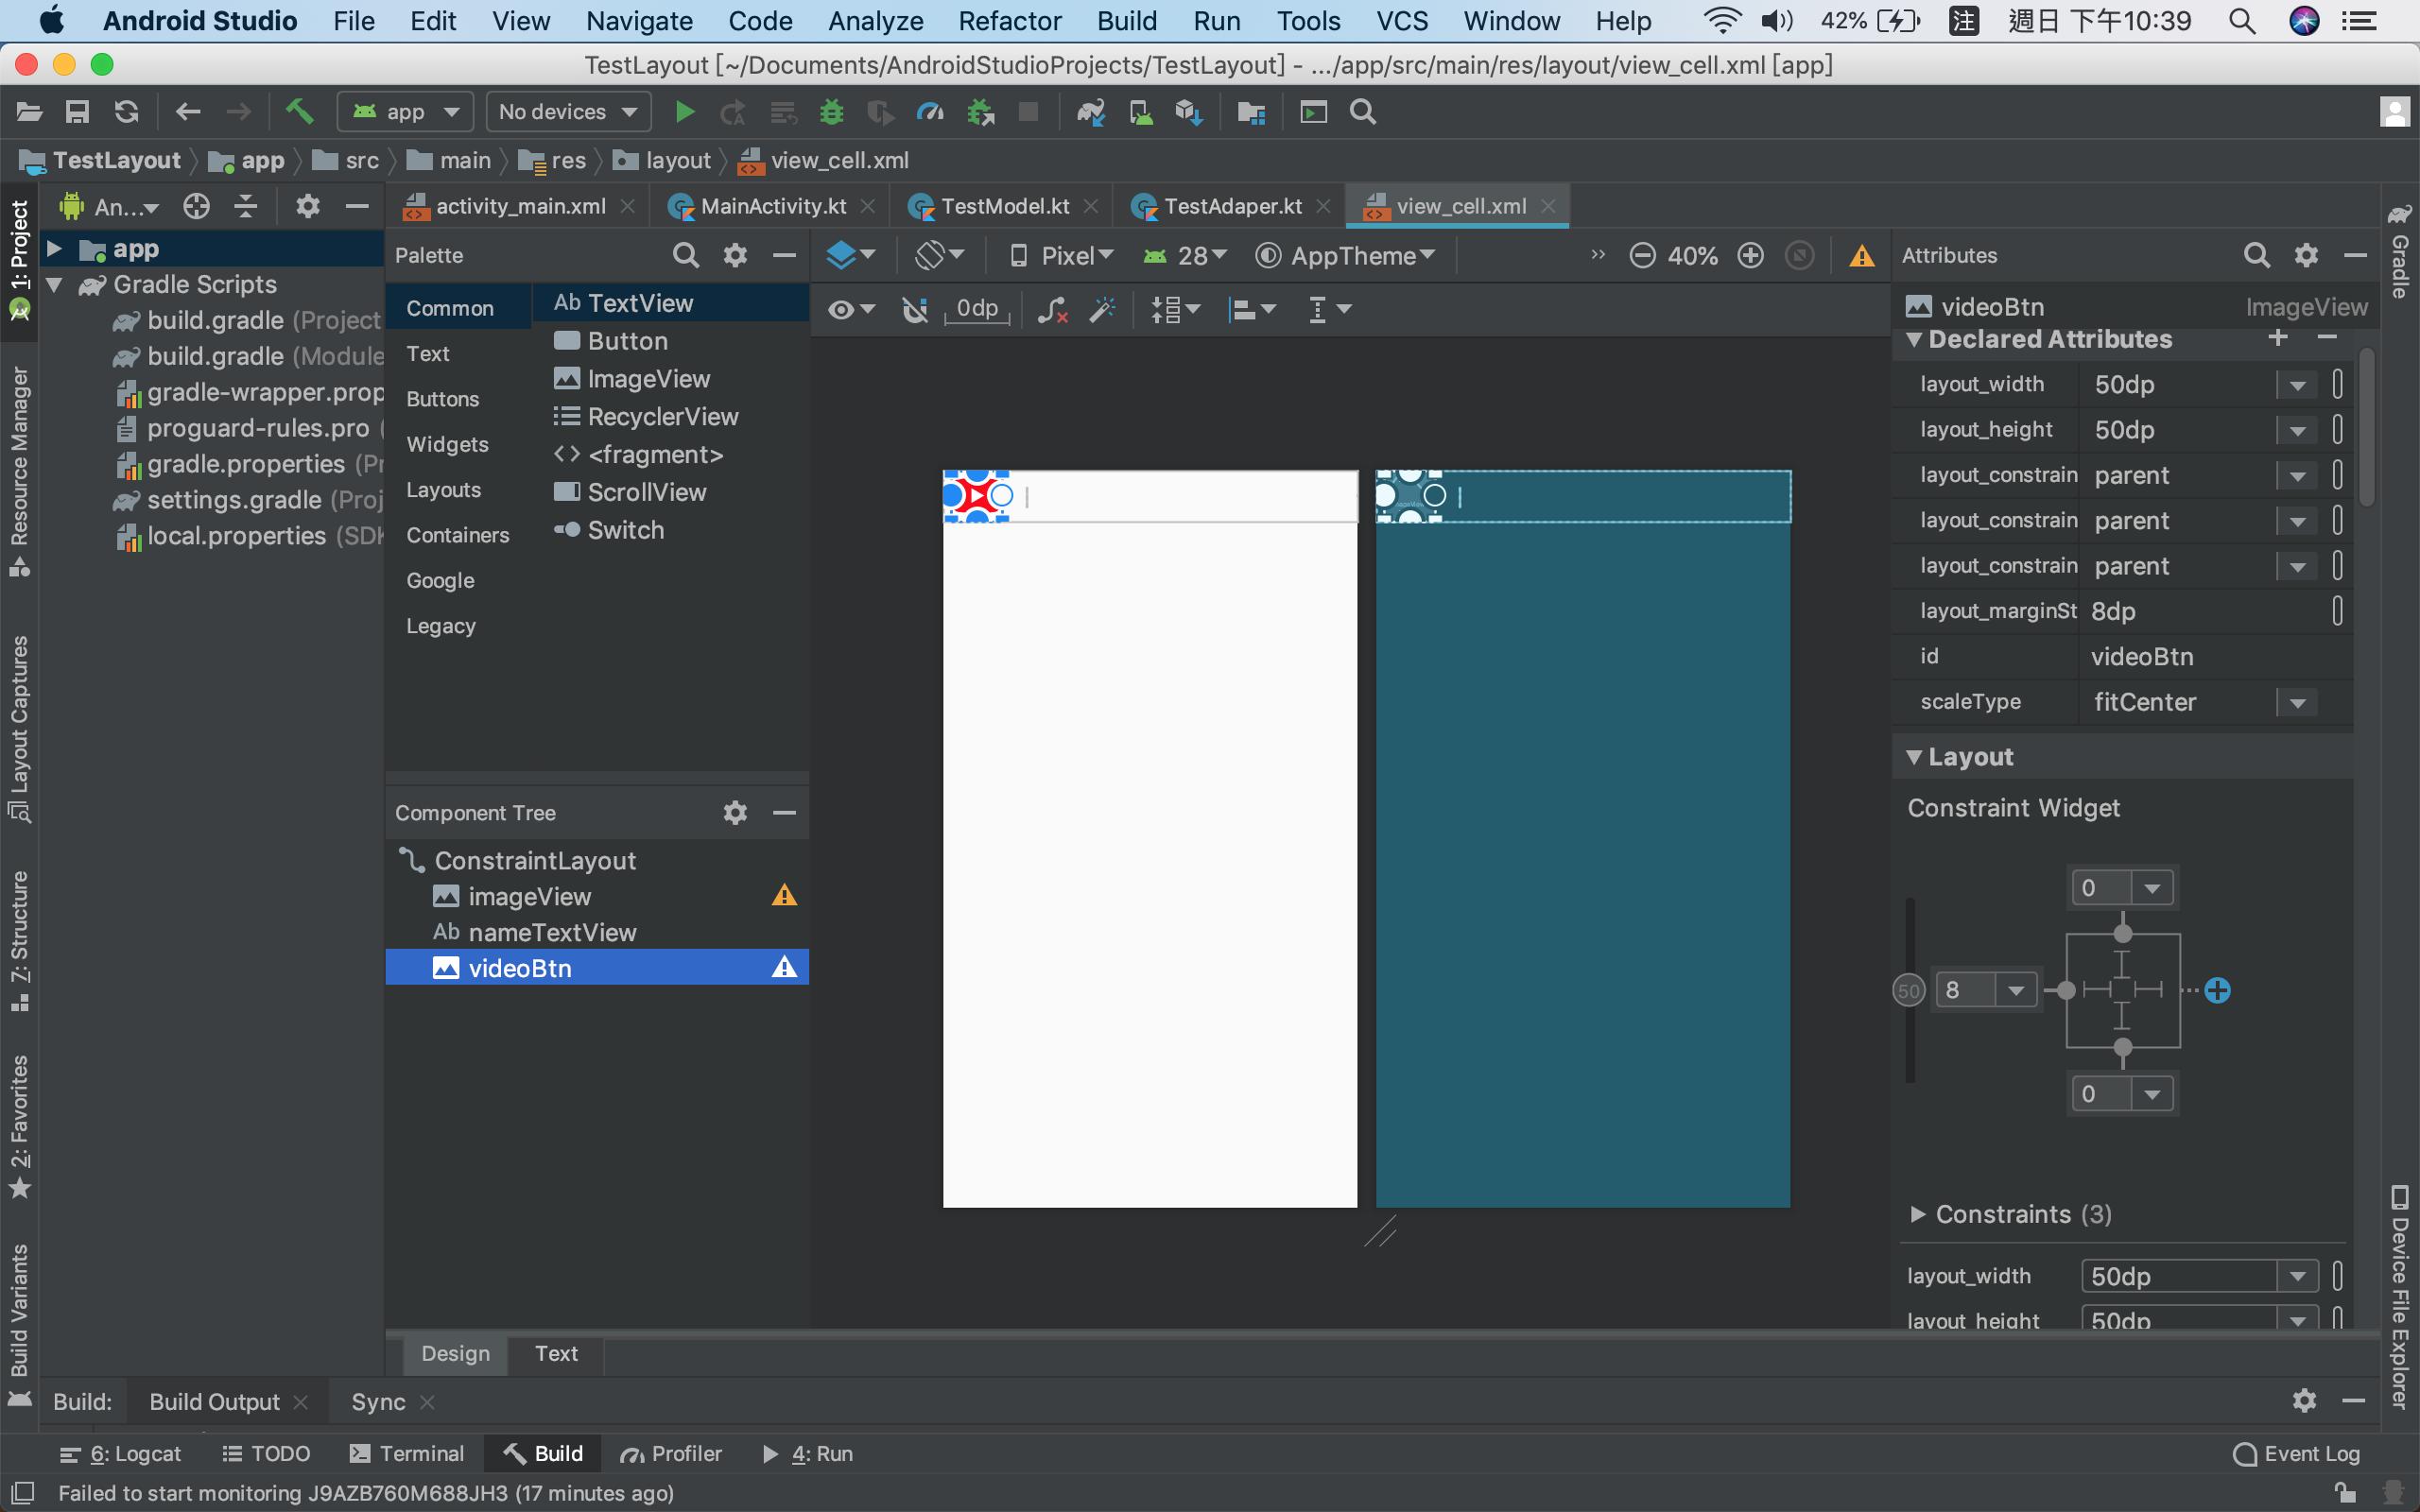Toggle the view options eye icon
Viewport: 2420px width, 1512px height.
tap(850, 310)
